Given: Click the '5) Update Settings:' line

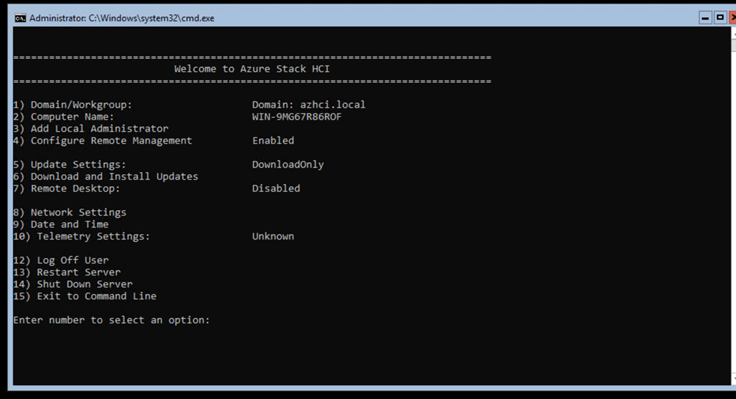Looking at the screenshot, I should pos(69,164).
